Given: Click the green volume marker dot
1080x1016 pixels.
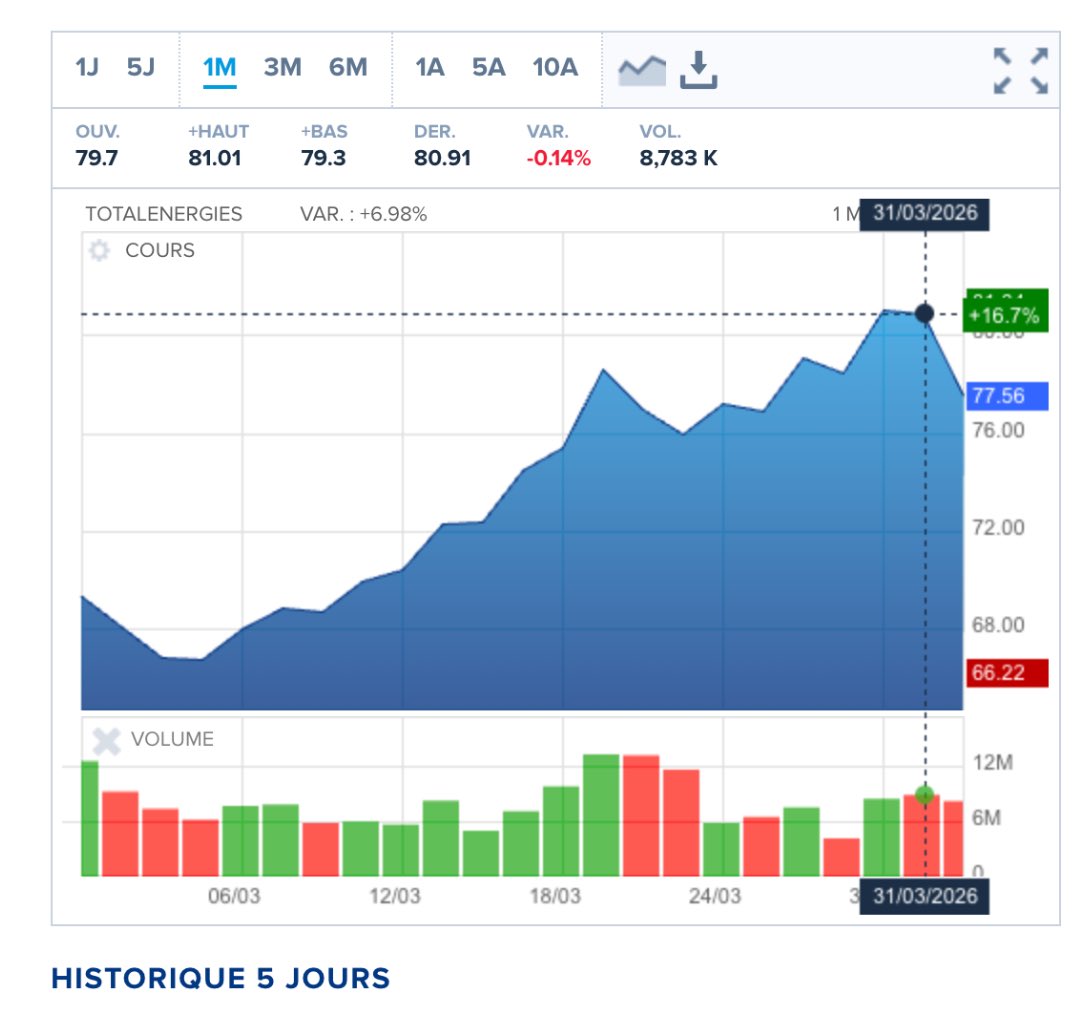Looking at the screenshot, I should click(x=924, y=795).
